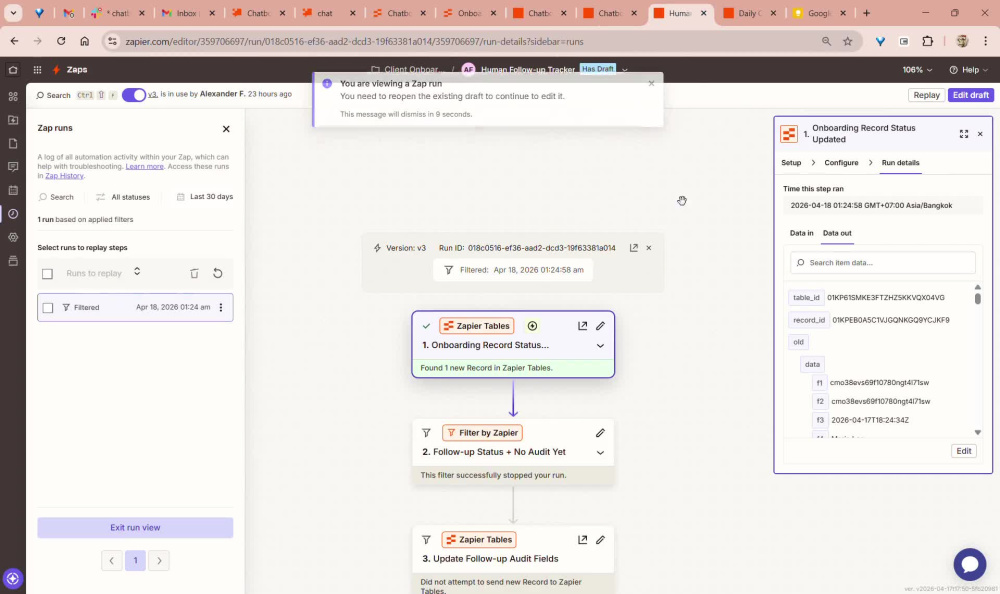
Task: Open the Zapier home icon in the top bar
Action: point(13,70)
